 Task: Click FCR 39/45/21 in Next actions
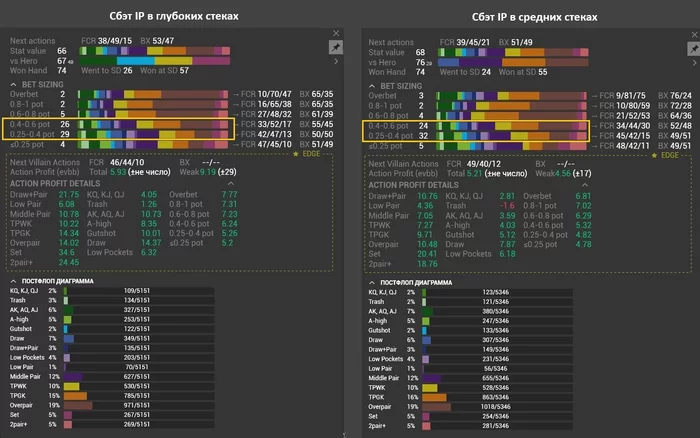464,42
